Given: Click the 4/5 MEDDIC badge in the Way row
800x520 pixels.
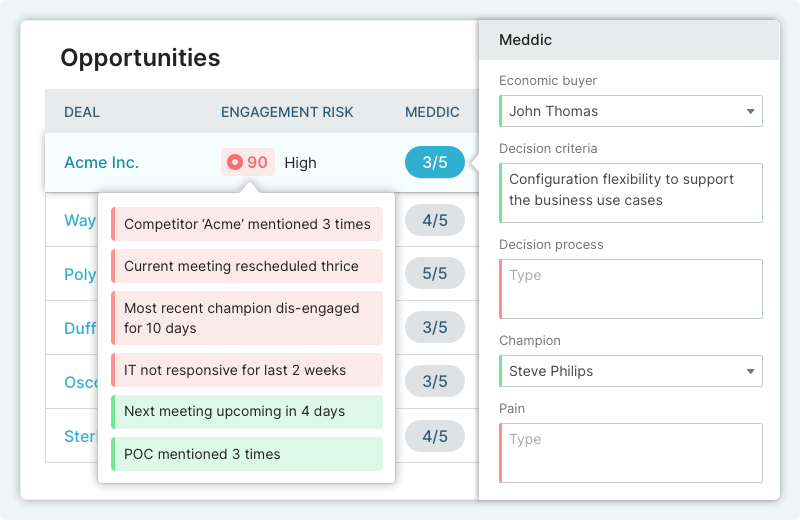Looking at the screenshot, I should [435, 220].
